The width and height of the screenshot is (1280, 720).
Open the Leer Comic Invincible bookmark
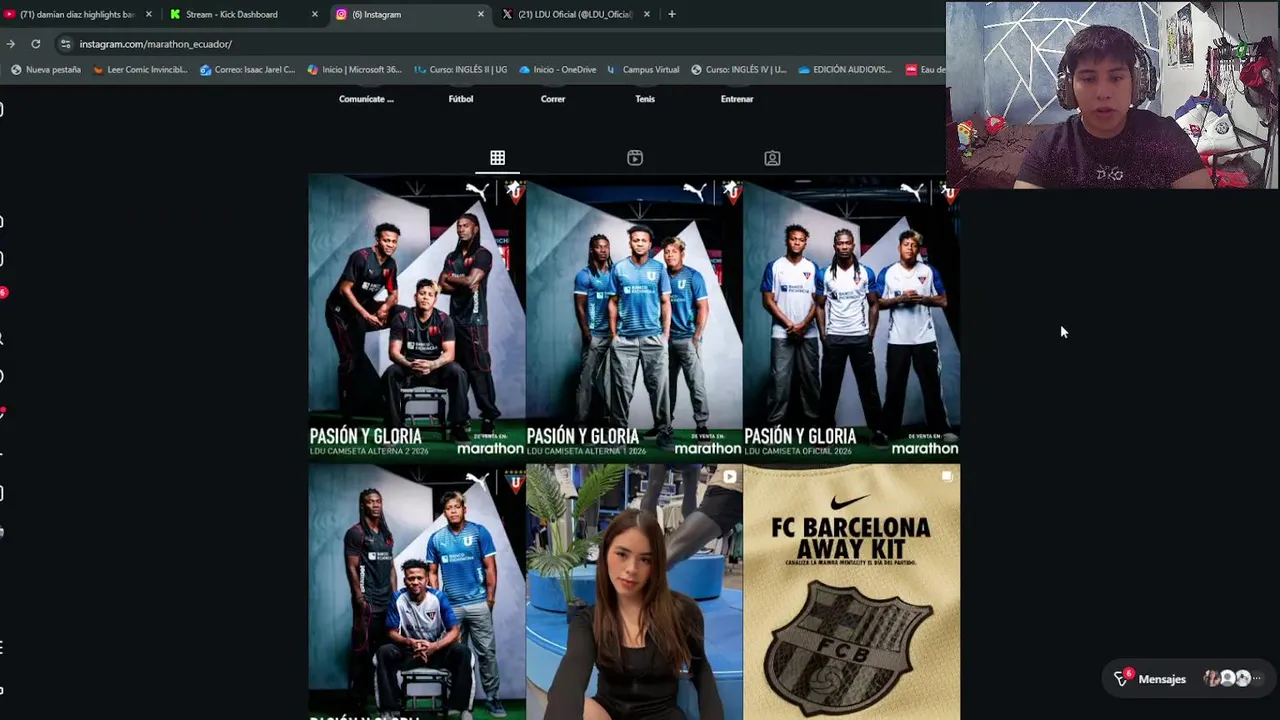click(x=139, y=70)
